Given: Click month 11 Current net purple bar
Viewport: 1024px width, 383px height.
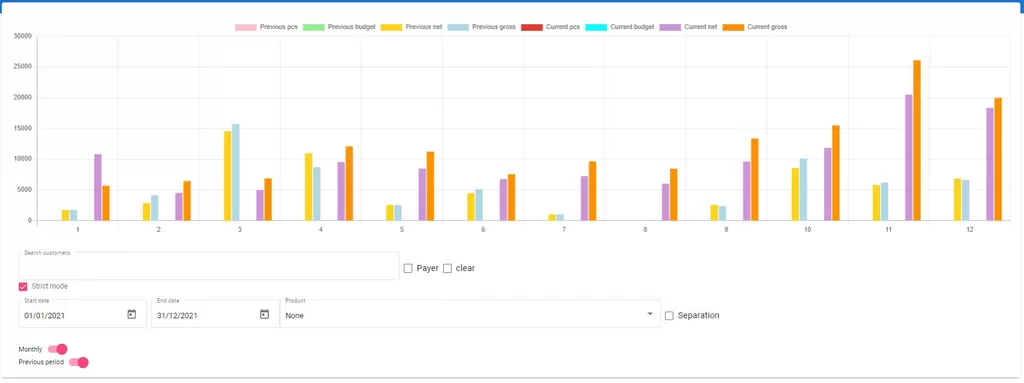Looking at the screenshot, I should pos(908,158).
